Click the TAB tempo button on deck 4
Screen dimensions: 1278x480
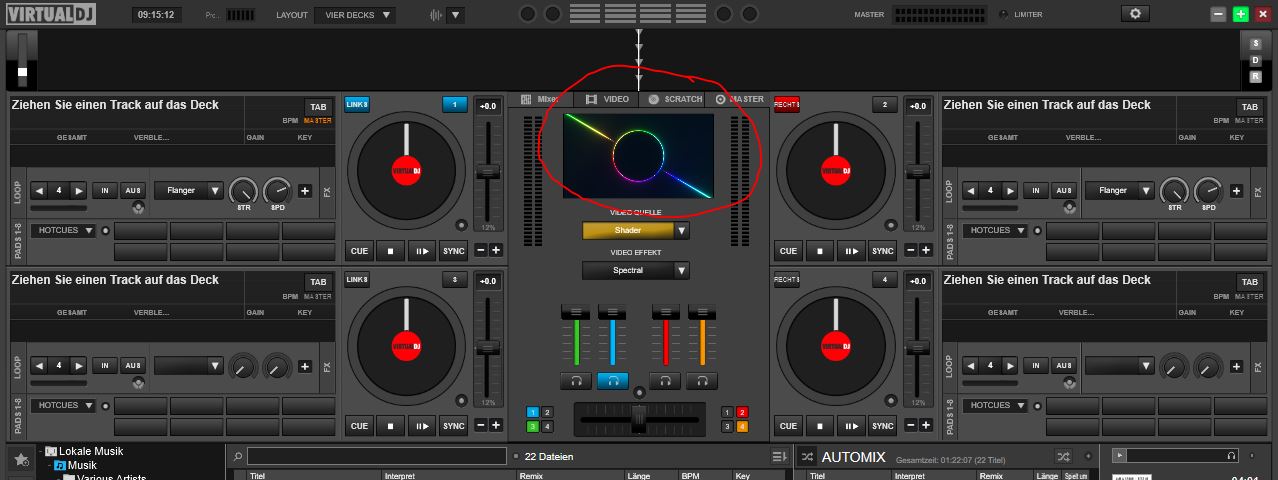coord(1249,282)
